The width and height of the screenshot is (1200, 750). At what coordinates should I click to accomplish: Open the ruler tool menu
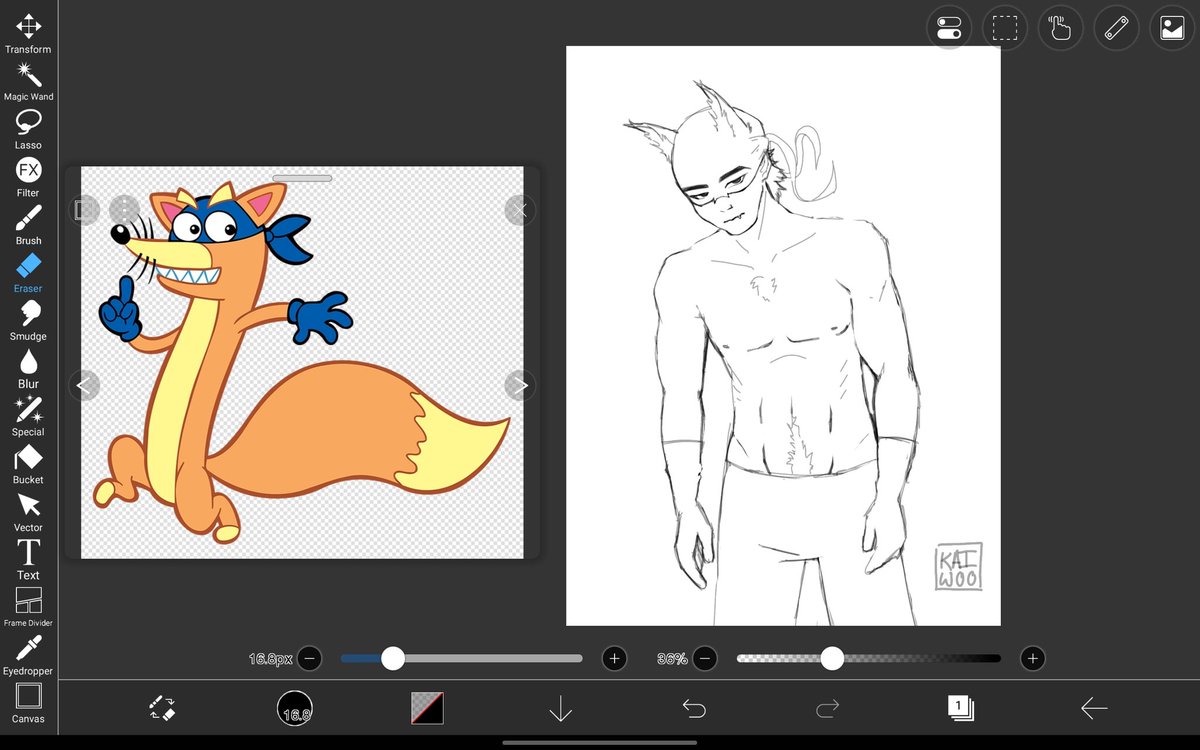1116,28
